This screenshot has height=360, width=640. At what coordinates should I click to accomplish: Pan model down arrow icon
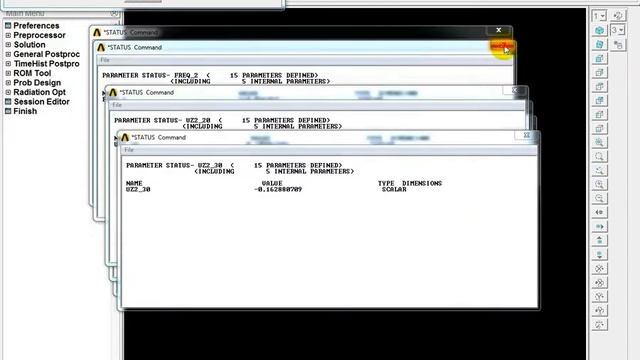599,255
